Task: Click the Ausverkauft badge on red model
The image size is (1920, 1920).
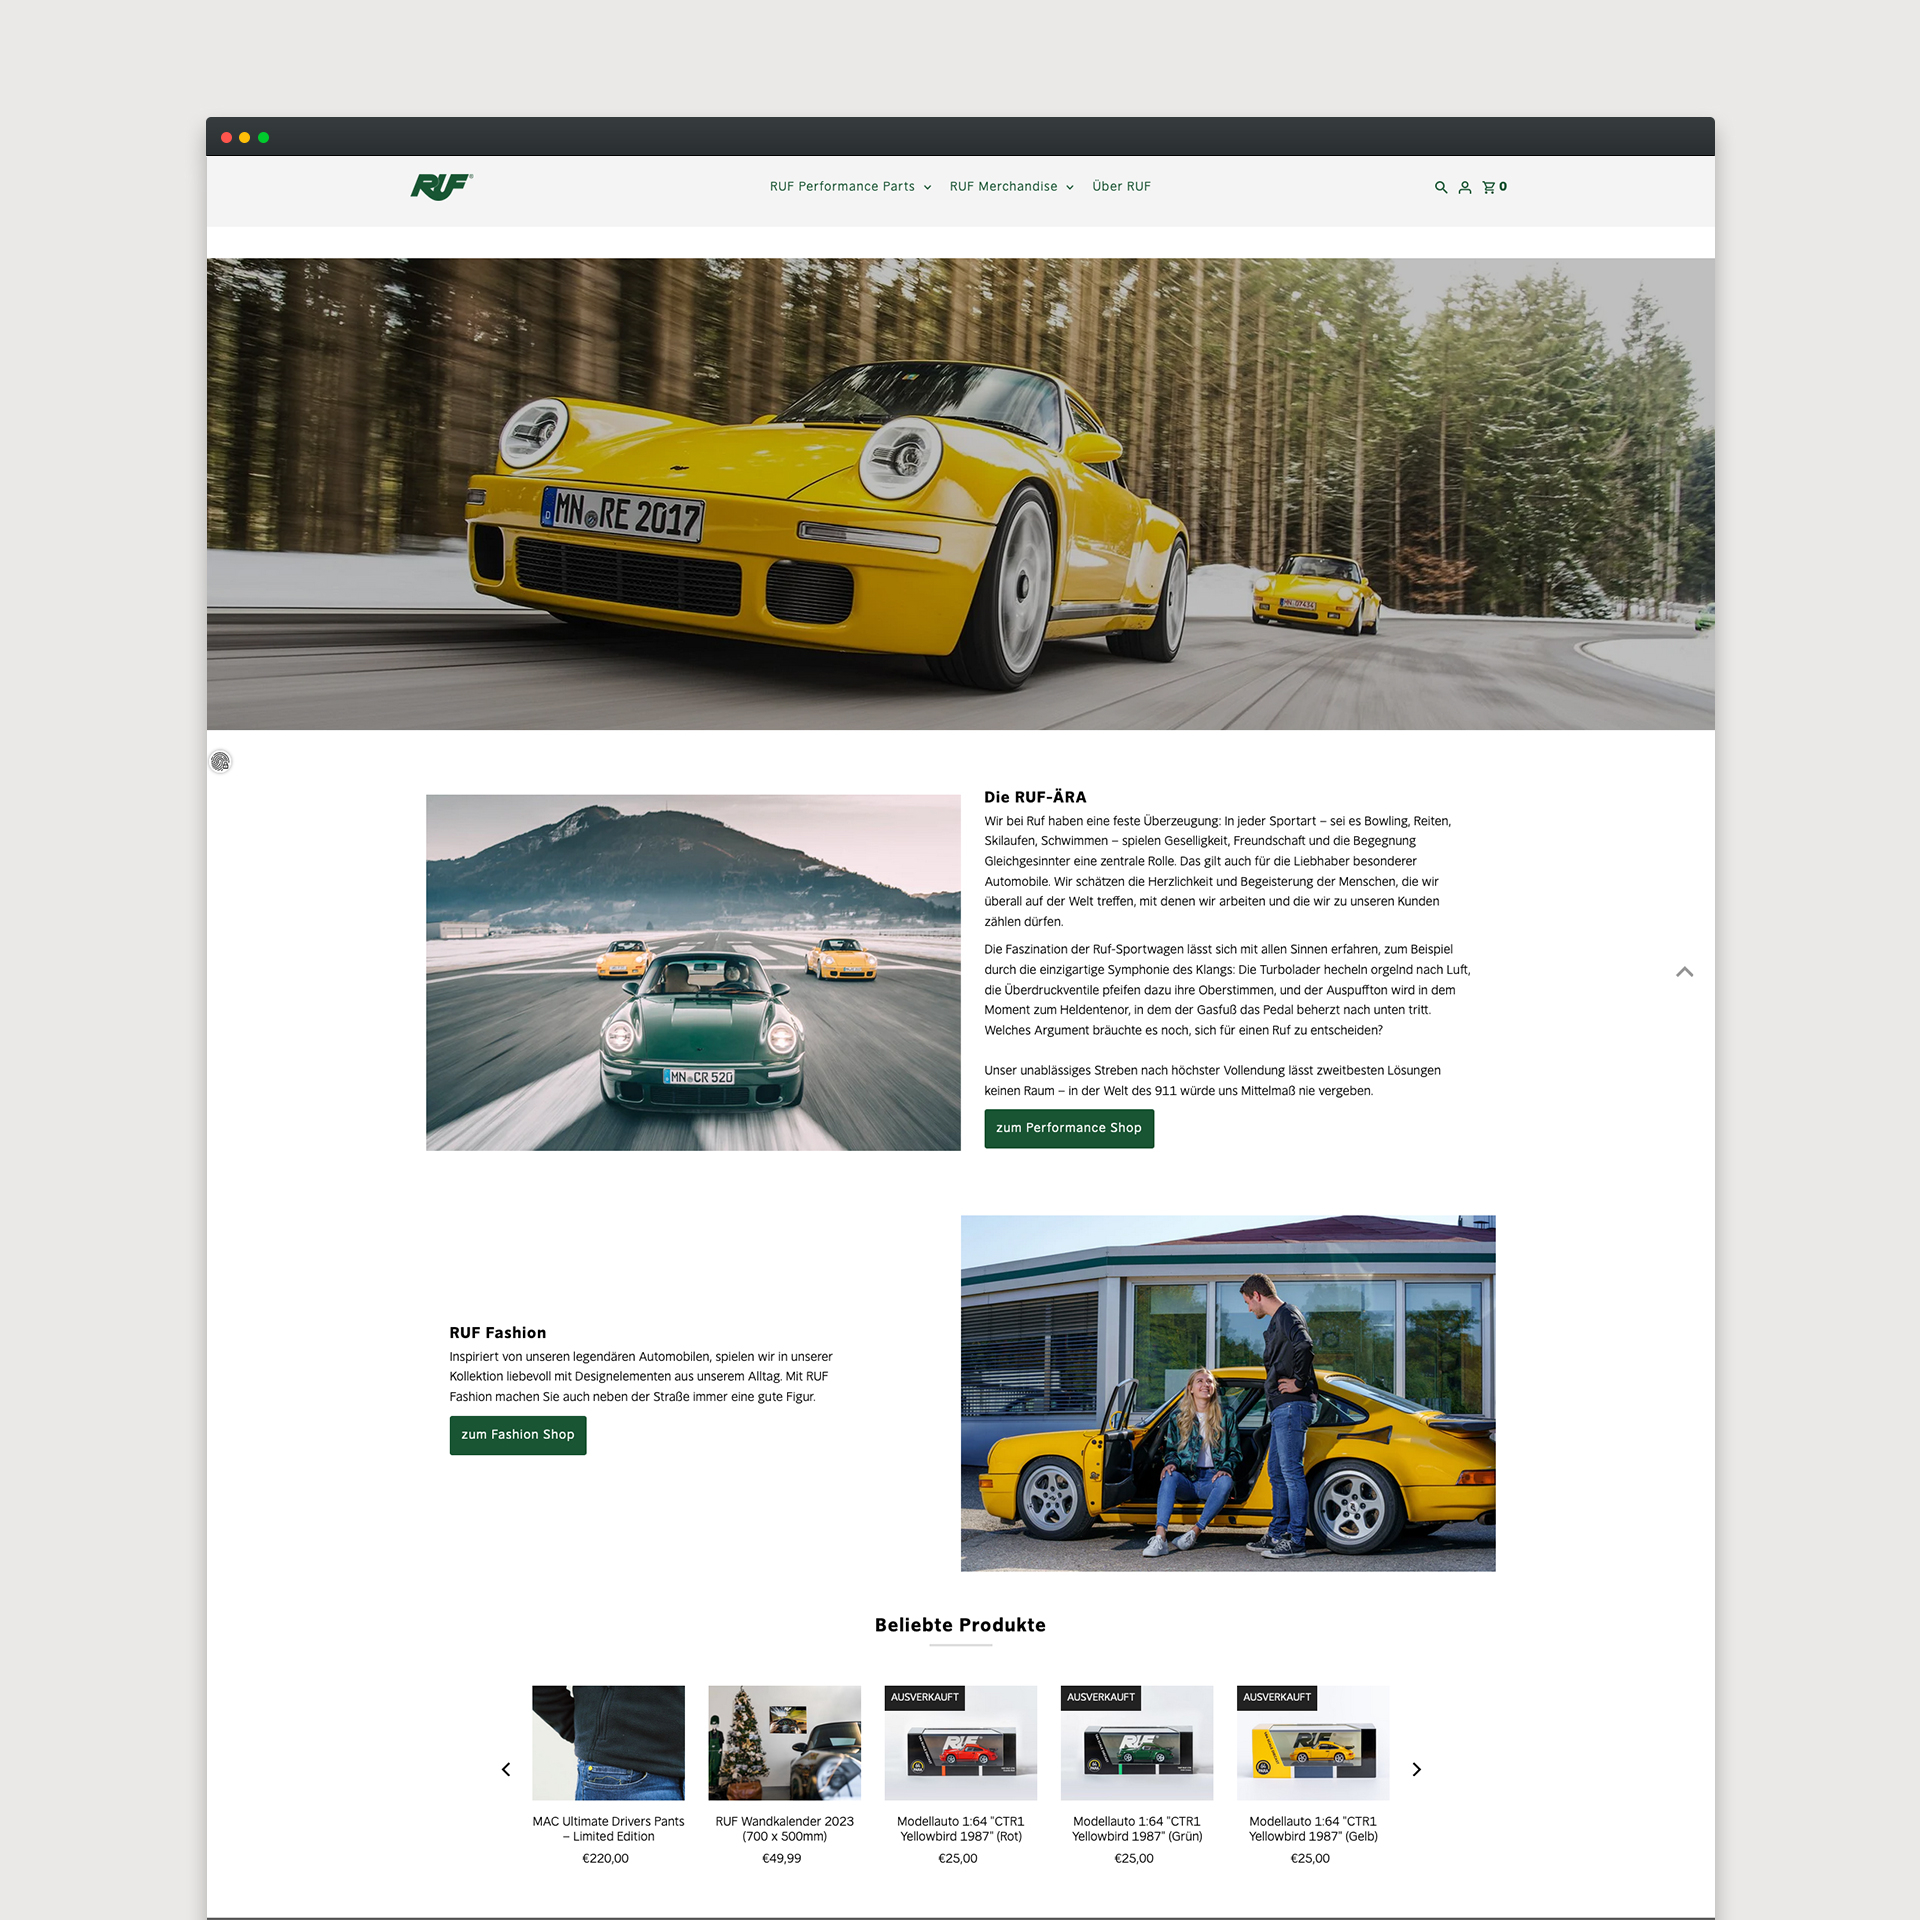Action: tap(925, 1697)
